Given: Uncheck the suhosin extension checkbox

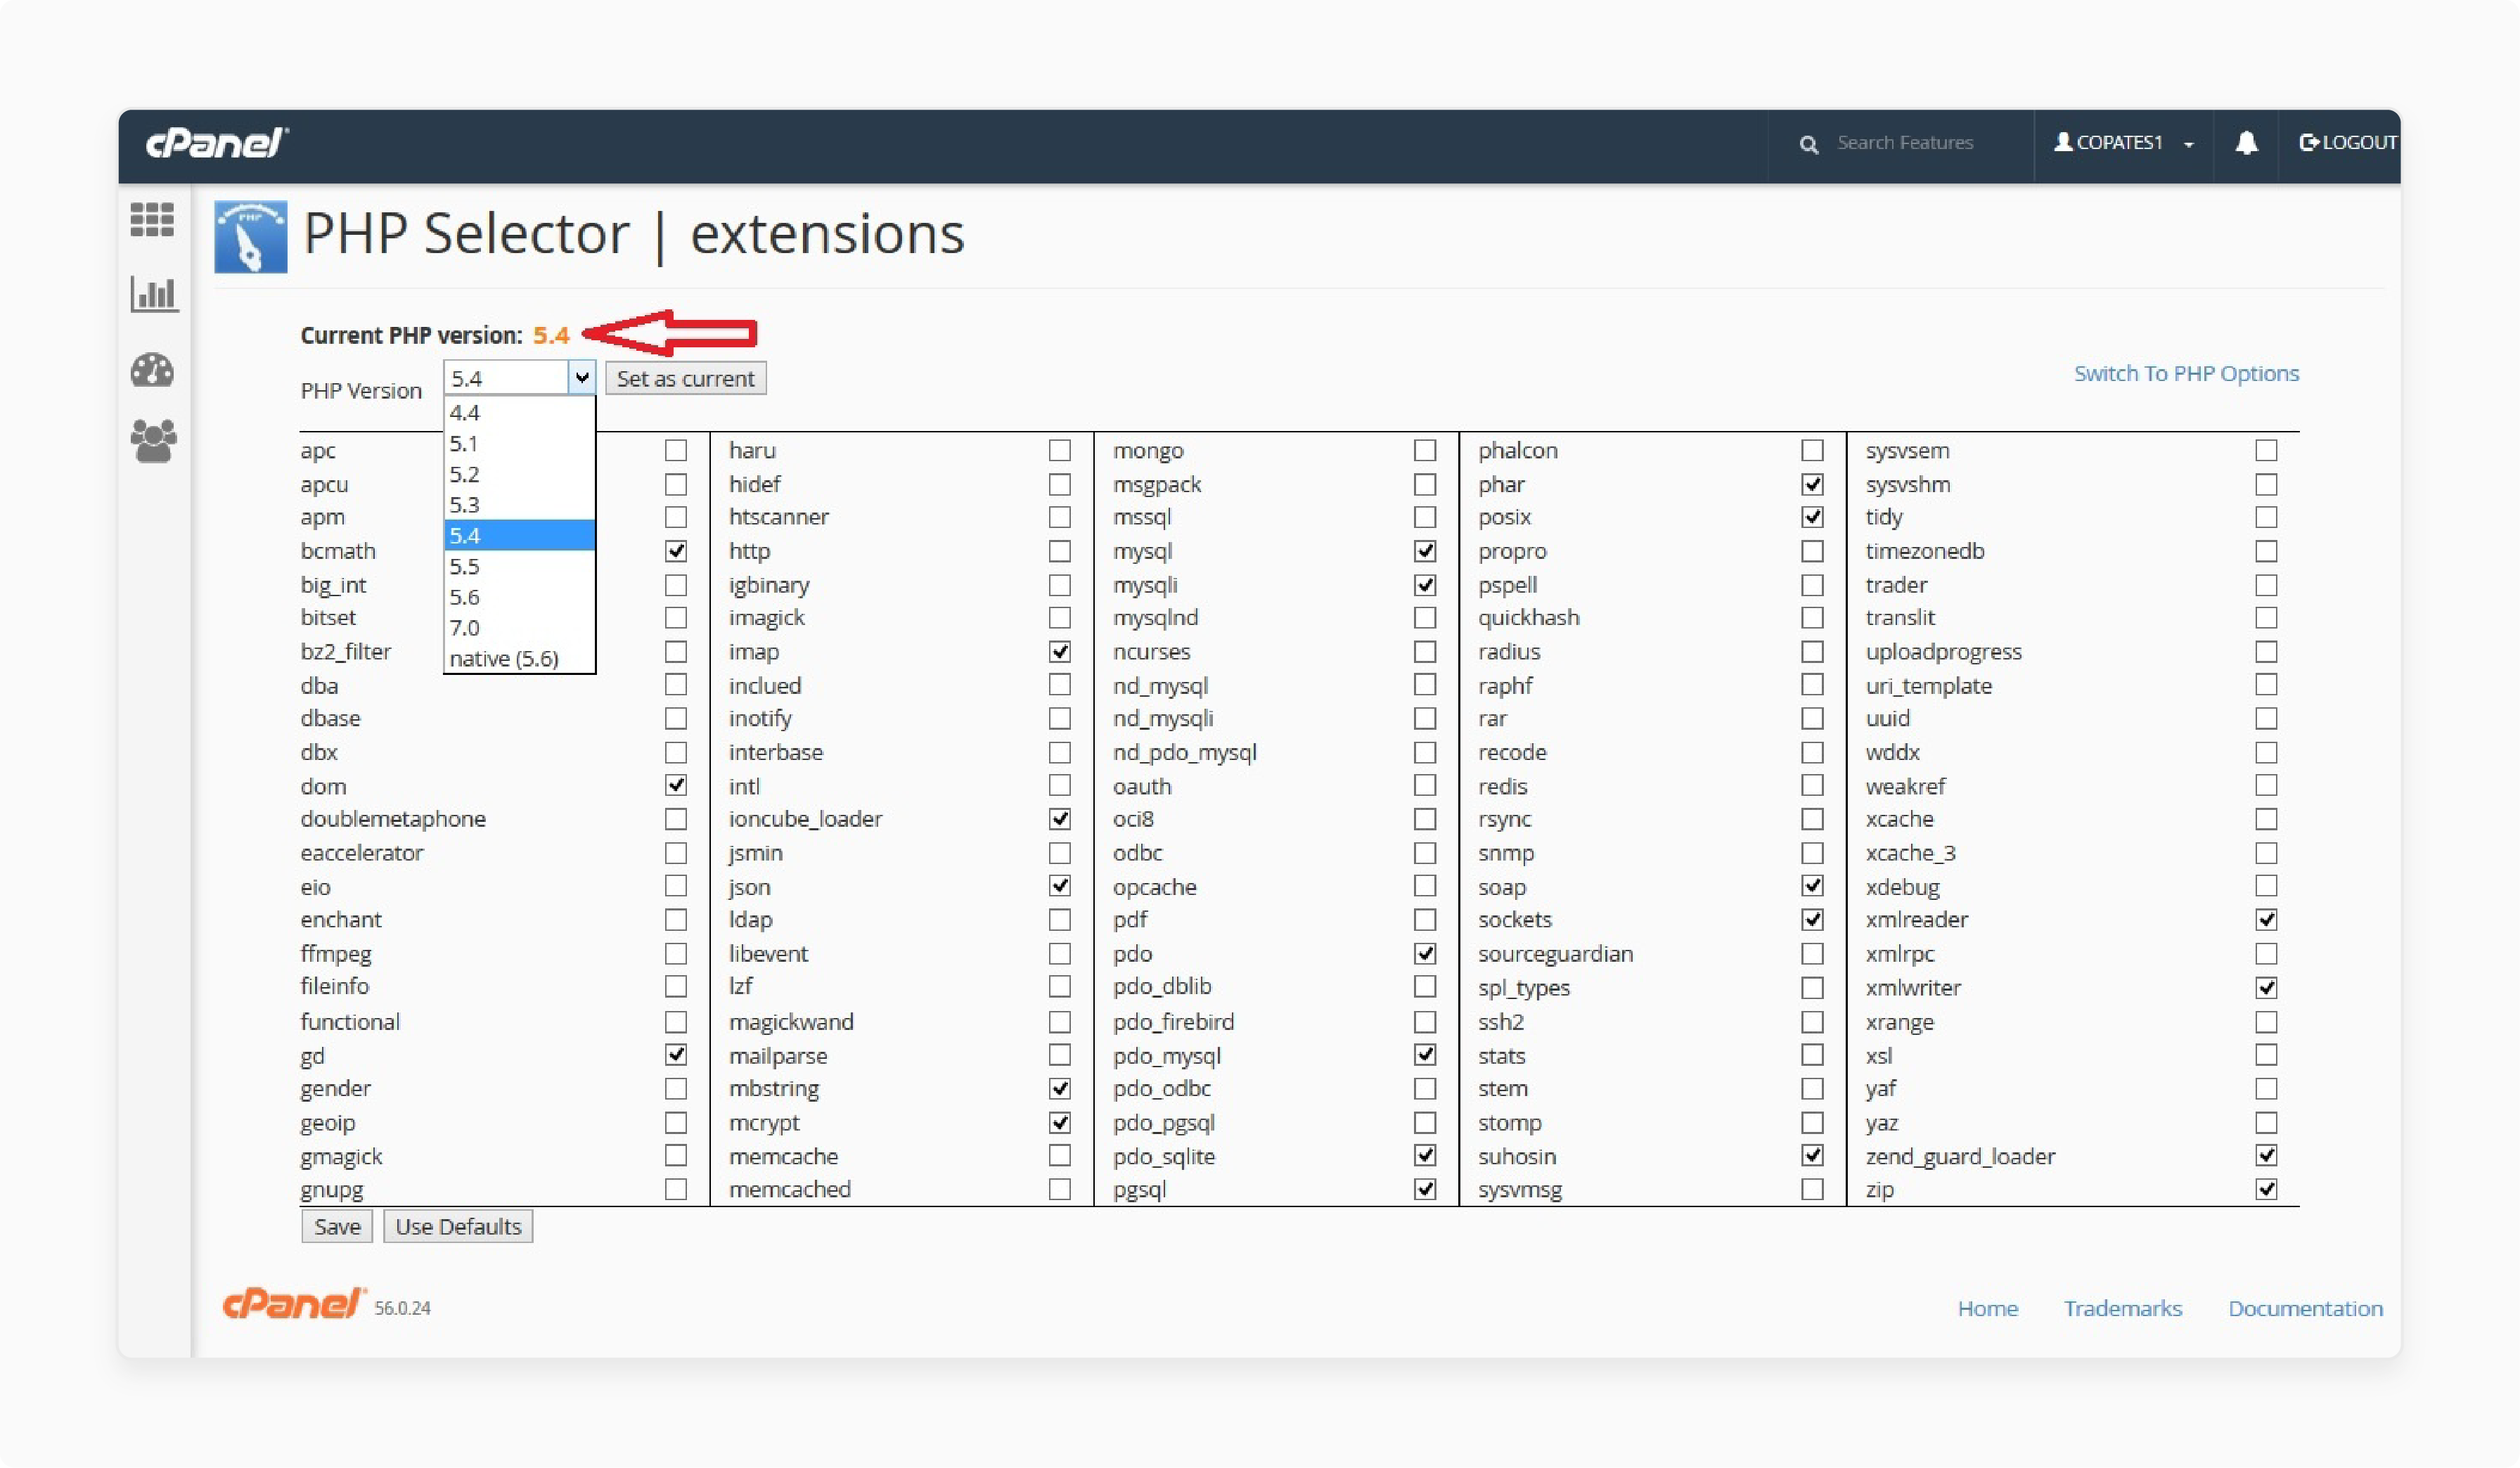Looking at the screenshot, I should click(1812, 1156).
